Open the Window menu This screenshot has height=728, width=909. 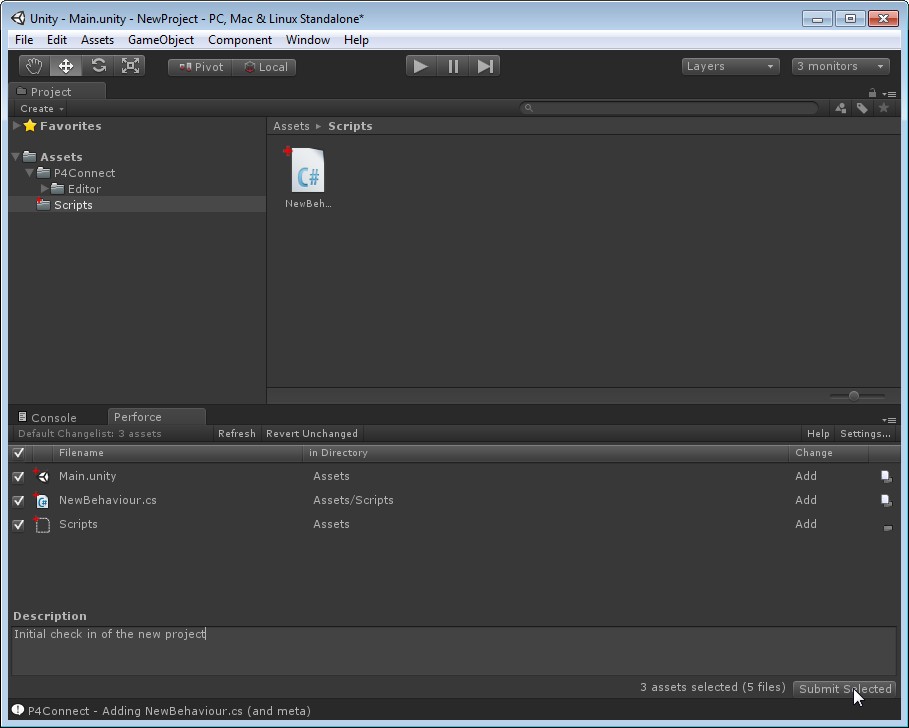308,40
